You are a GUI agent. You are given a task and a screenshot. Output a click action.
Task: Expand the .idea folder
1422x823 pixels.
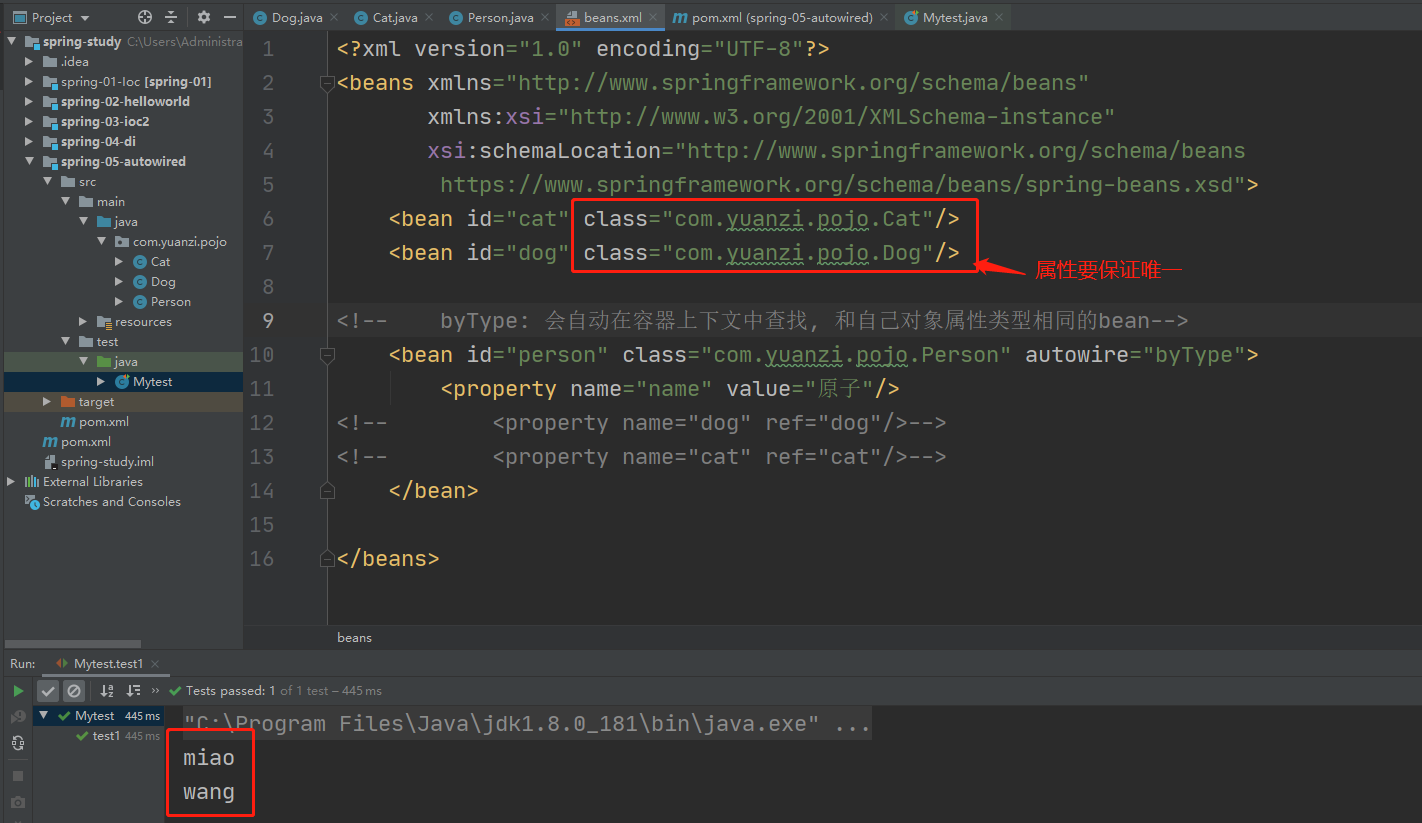30,62
